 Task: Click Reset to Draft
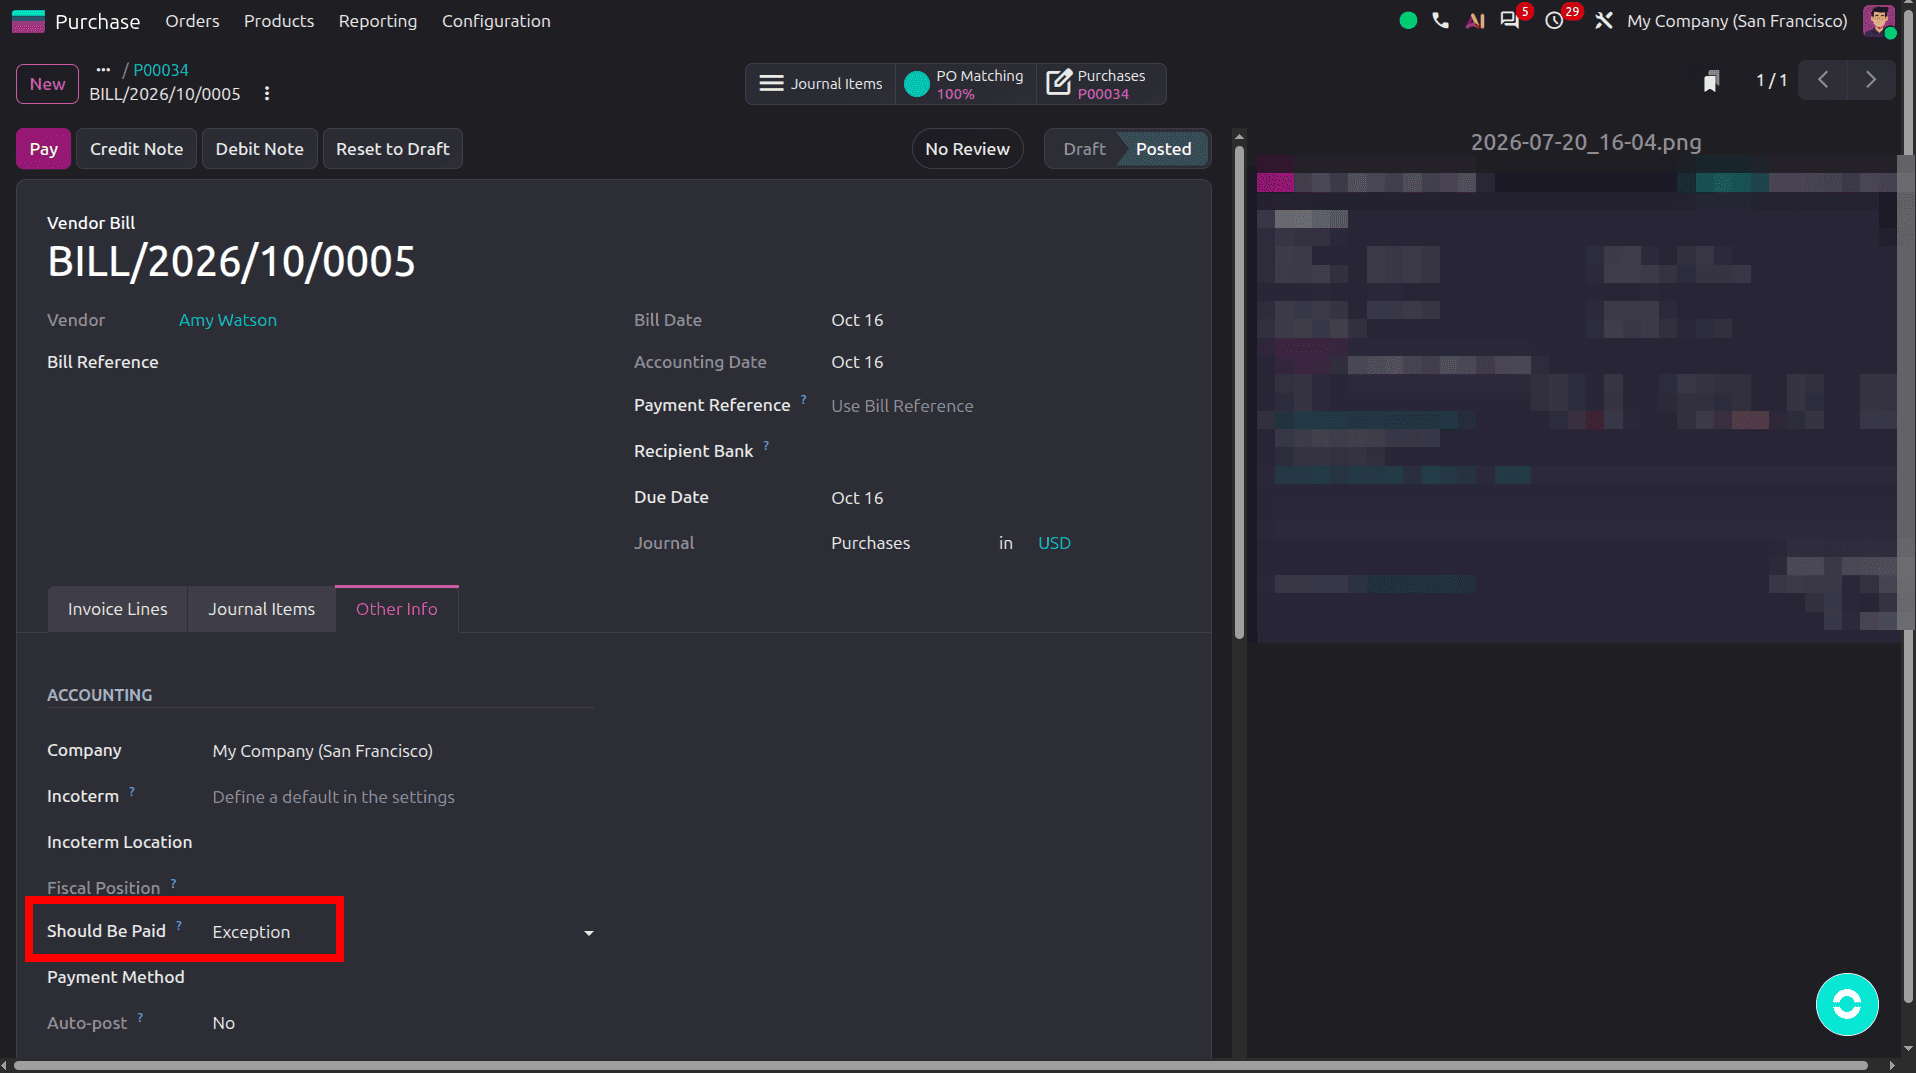pos(393,149)
